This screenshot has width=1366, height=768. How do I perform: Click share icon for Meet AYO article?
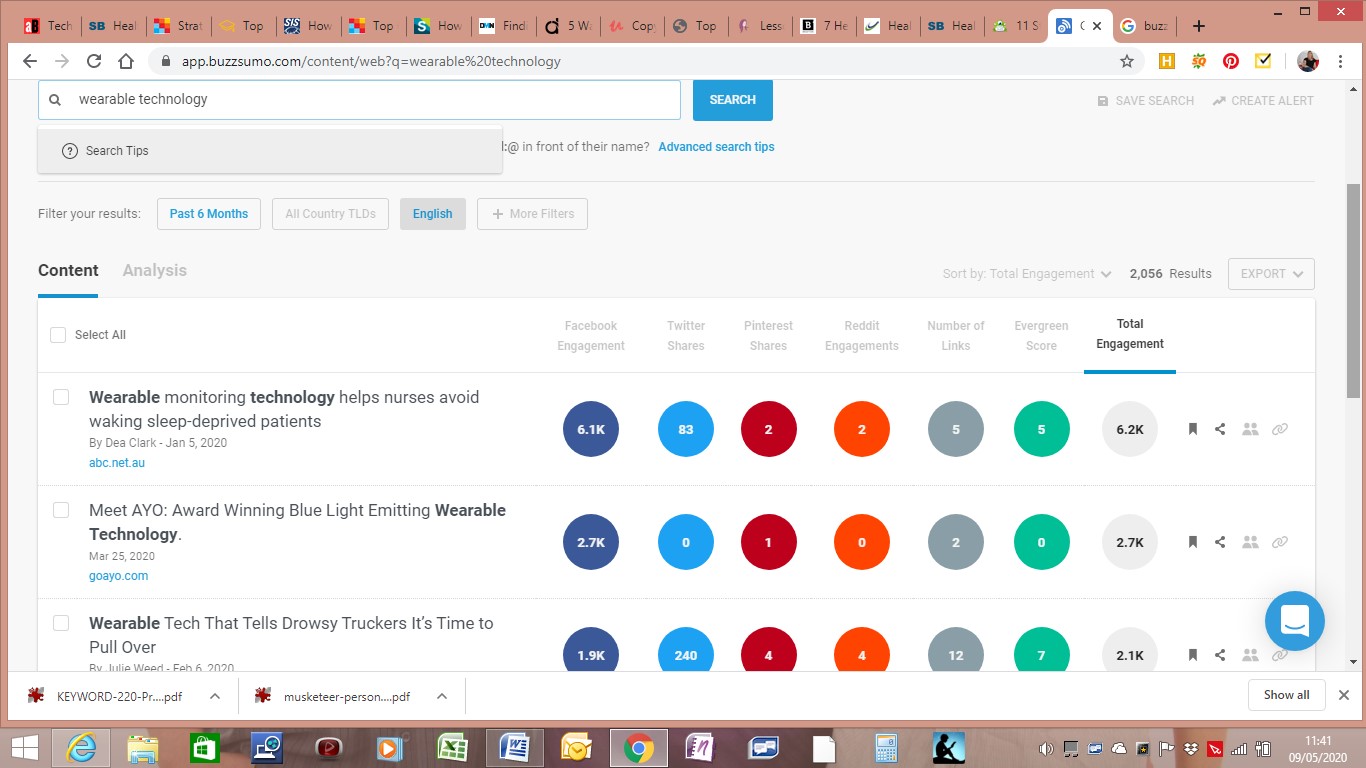click(x=1220, y=542)
